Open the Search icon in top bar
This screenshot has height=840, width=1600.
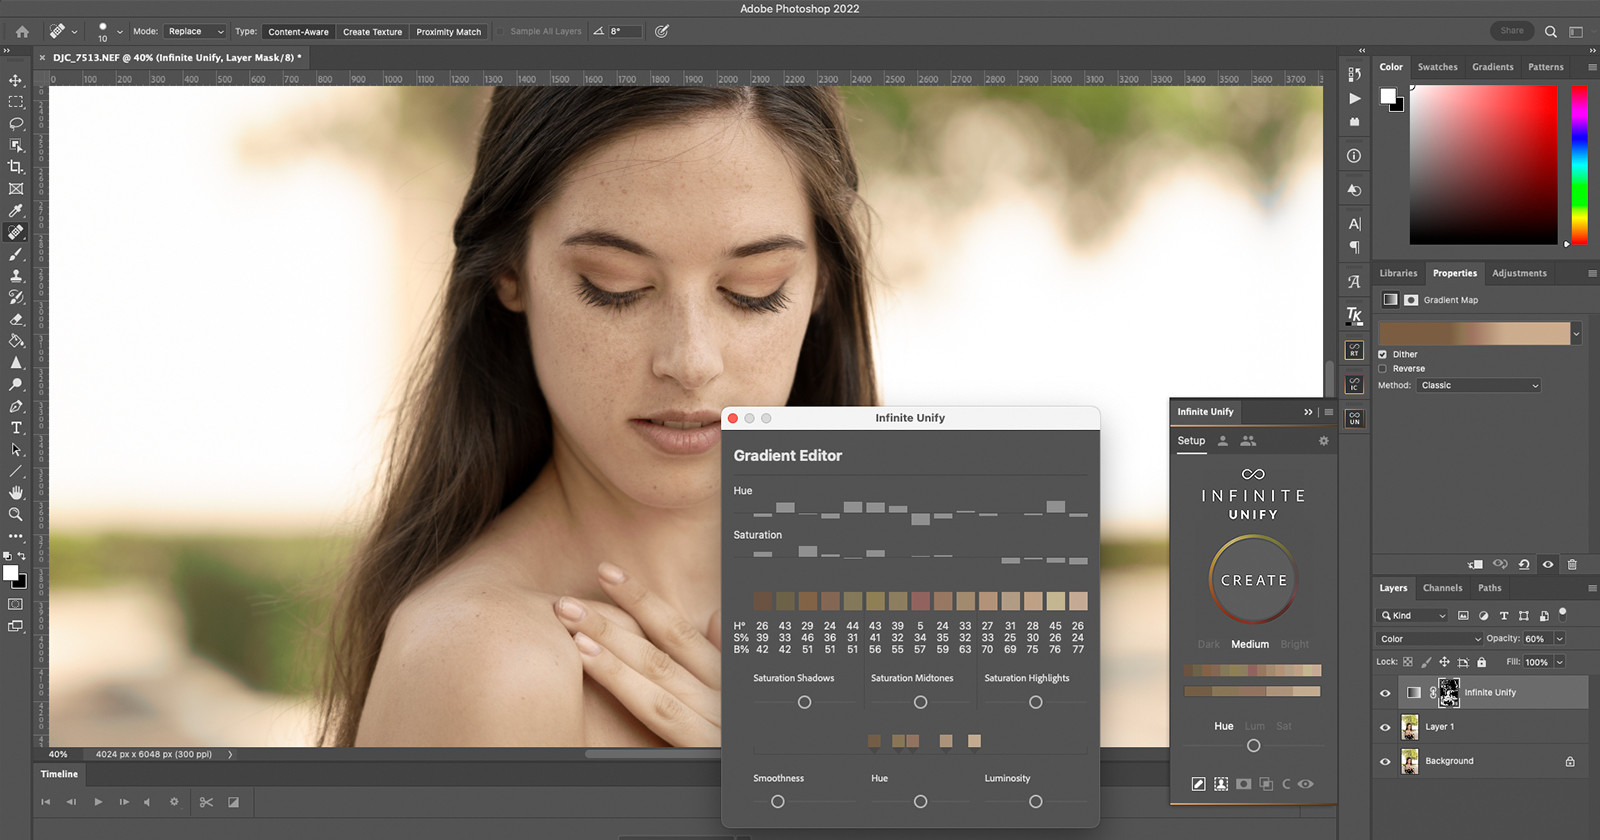1550,31
